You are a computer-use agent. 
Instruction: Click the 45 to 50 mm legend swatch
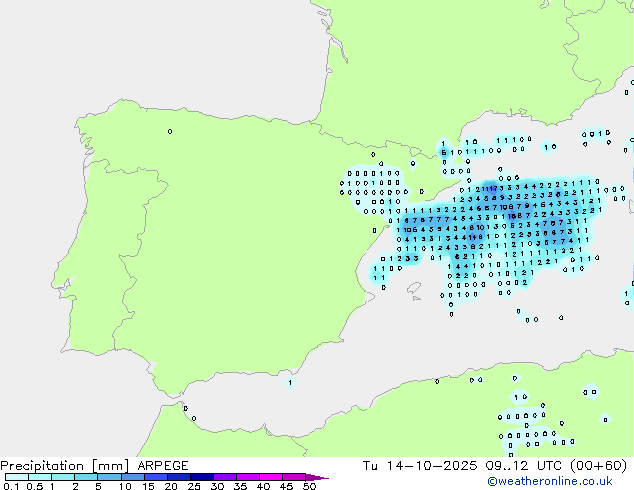[294, 477]
